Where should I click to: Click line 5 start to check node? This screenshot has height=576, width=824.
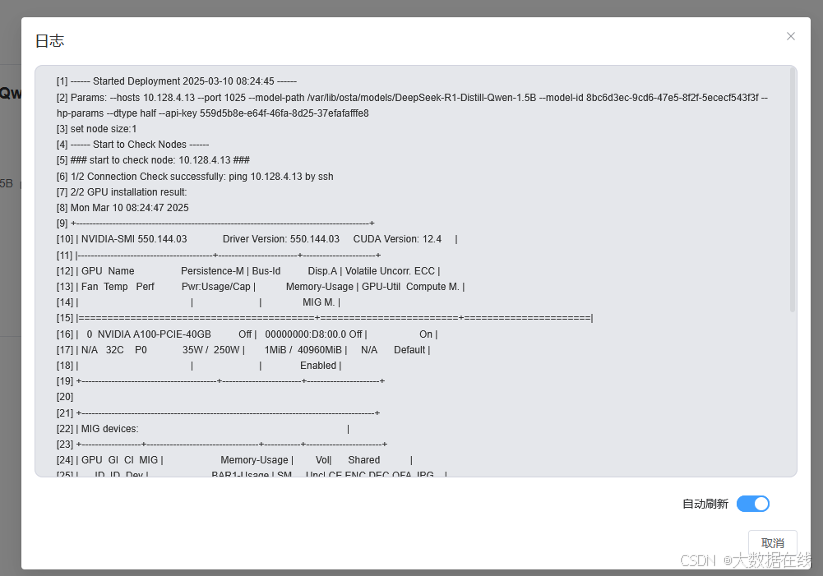pos(153,160)
